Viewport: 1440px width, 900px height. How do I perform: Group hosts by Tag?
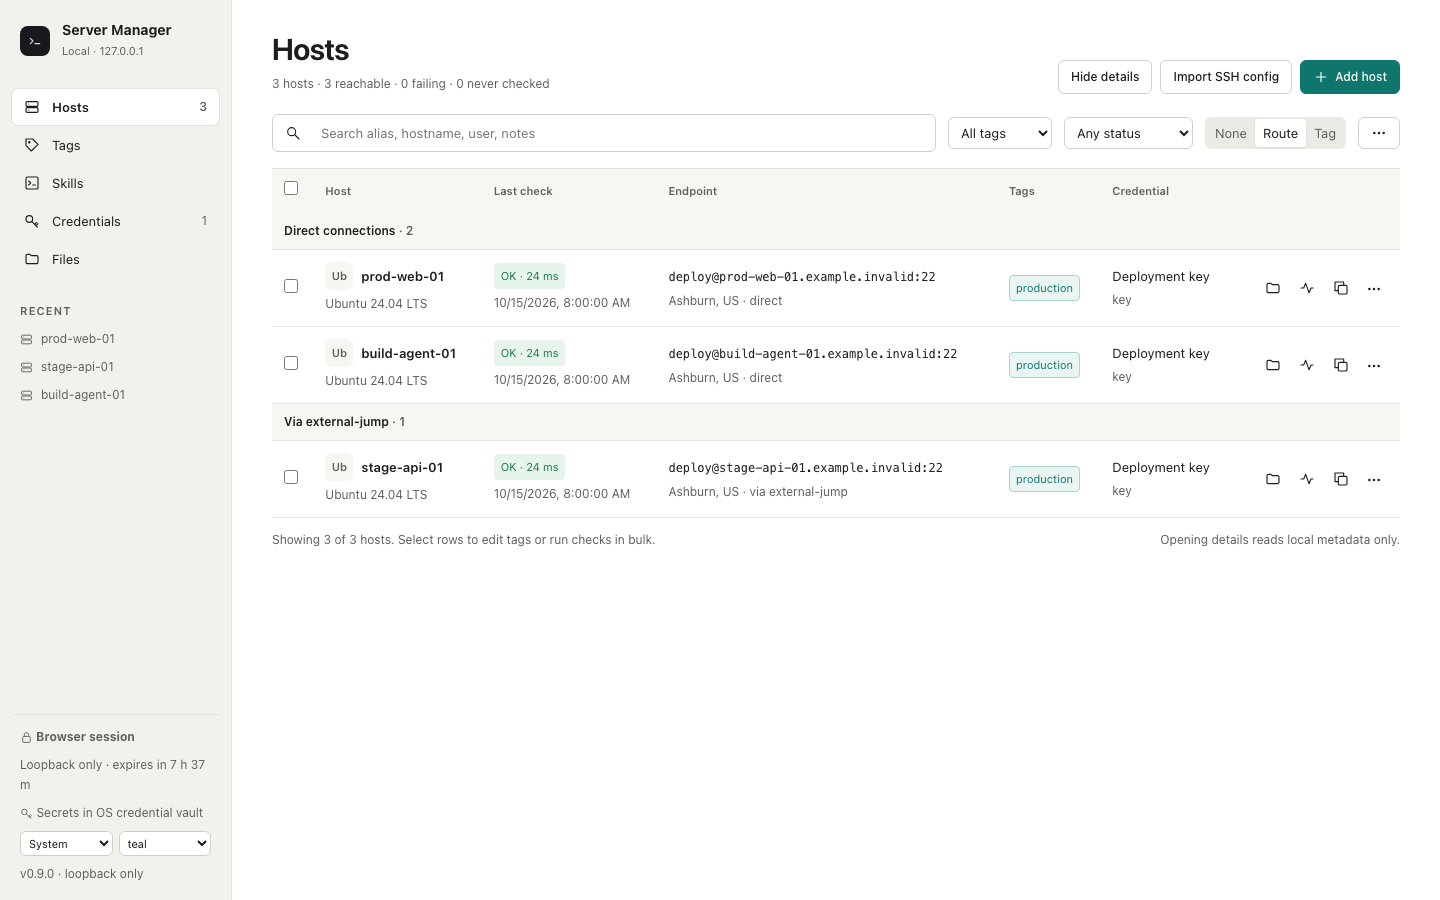1325,133
